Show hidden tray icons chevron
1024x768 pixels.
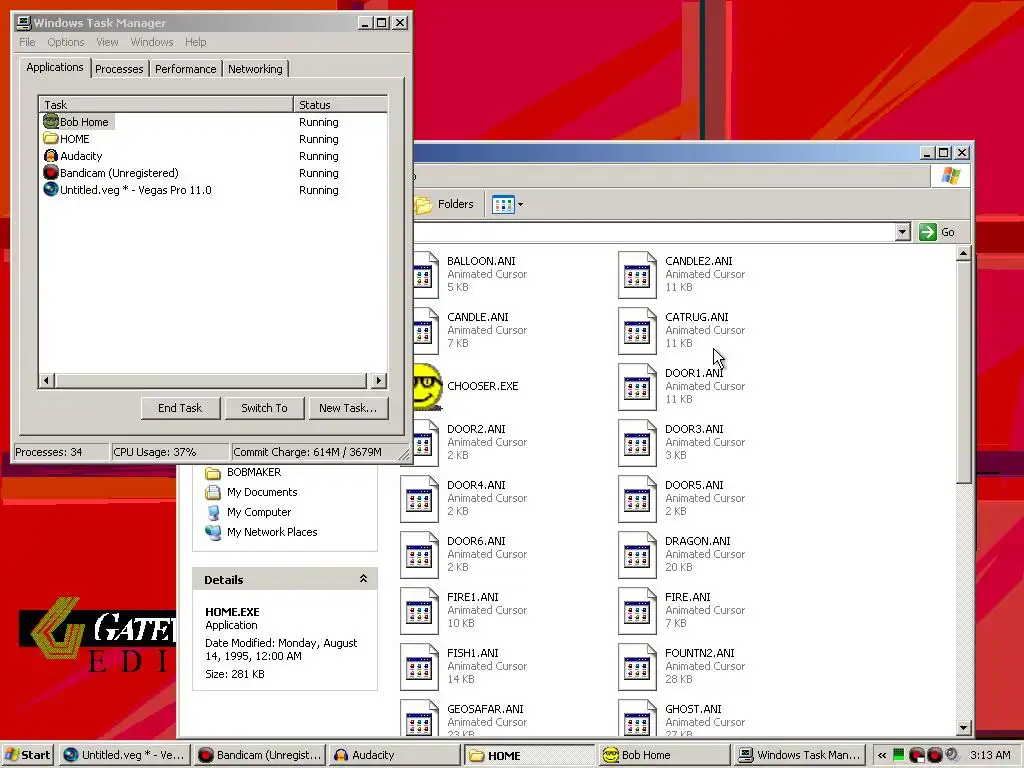[x=882, y=755]
